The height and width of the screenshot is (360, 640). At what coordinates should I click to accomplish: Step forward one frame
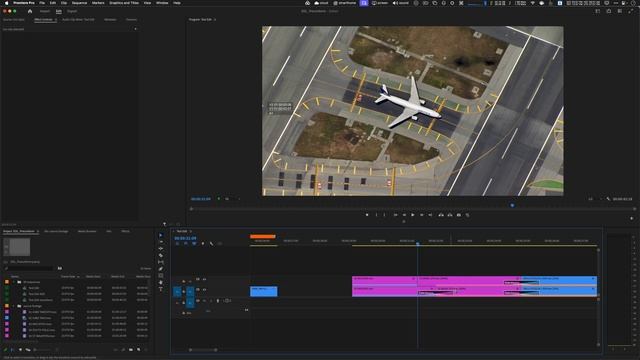(421, 215)
